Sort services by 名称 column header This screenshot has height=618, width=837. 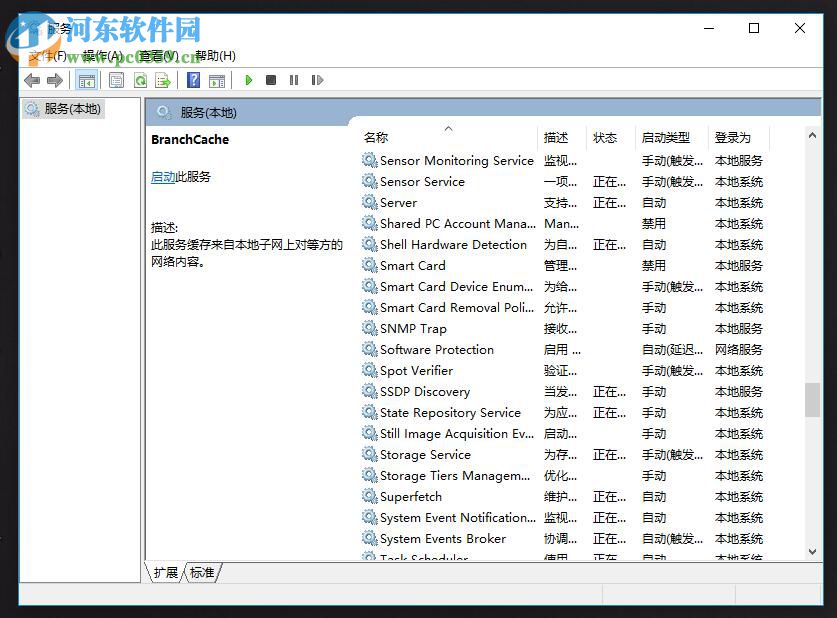[374, 137]
